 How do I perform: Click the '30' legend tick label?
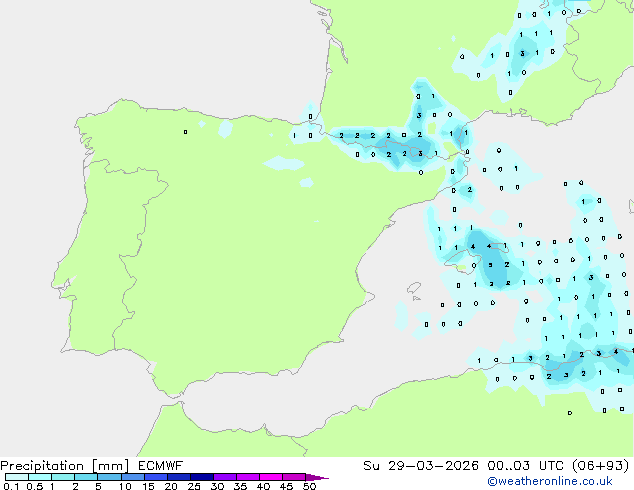[217, 486]
